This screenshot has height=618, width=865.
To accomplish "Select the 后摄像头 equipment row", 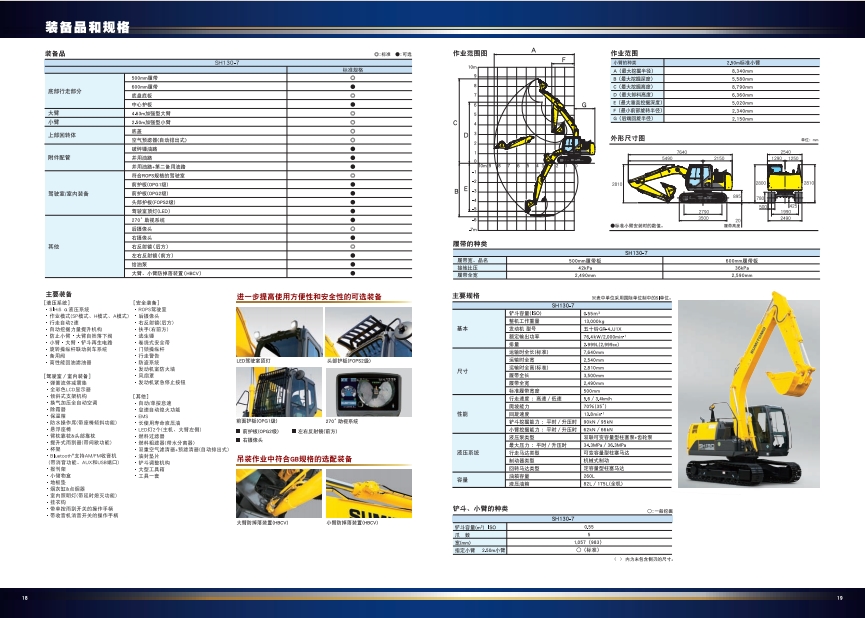I will click(268, 229).
